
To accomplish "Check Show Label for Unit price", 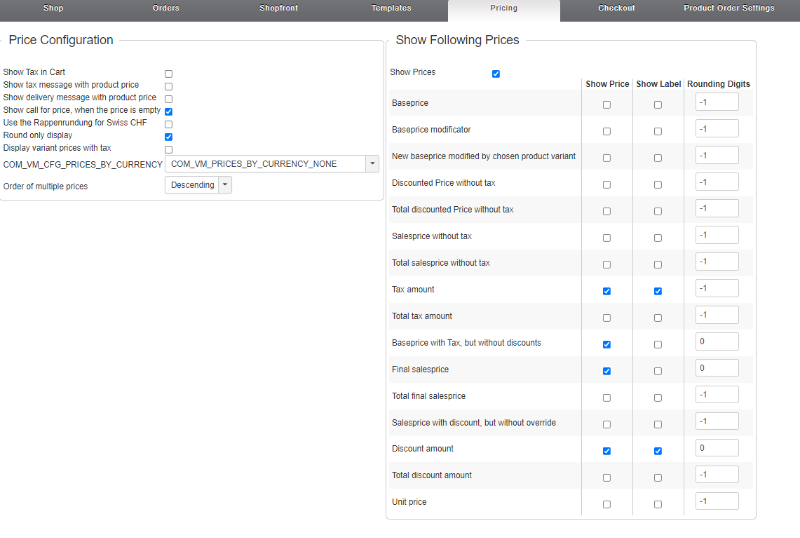I will [658, 504].
